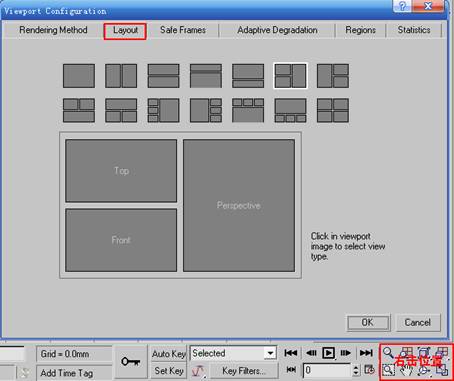This screenshot has height=381, width=454.
Task: Pick layout: three small left, one large right
Action: click(163, 110)
